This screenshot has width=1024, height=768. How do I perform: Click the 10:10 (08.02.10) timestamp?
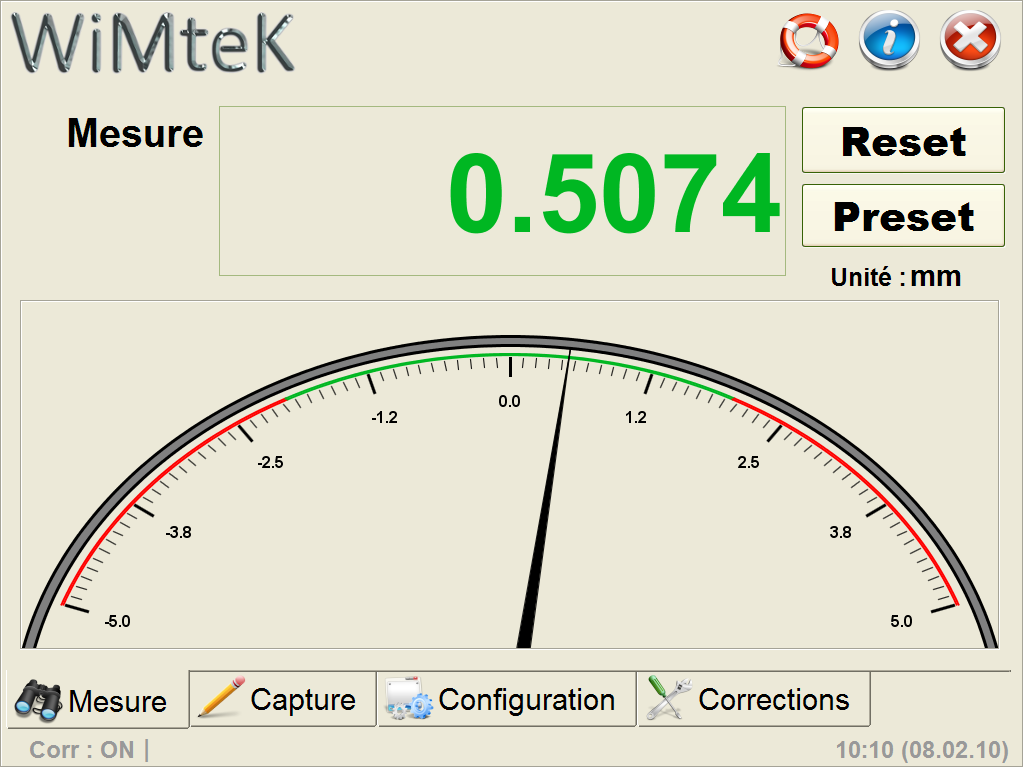(x=922, y=750)
